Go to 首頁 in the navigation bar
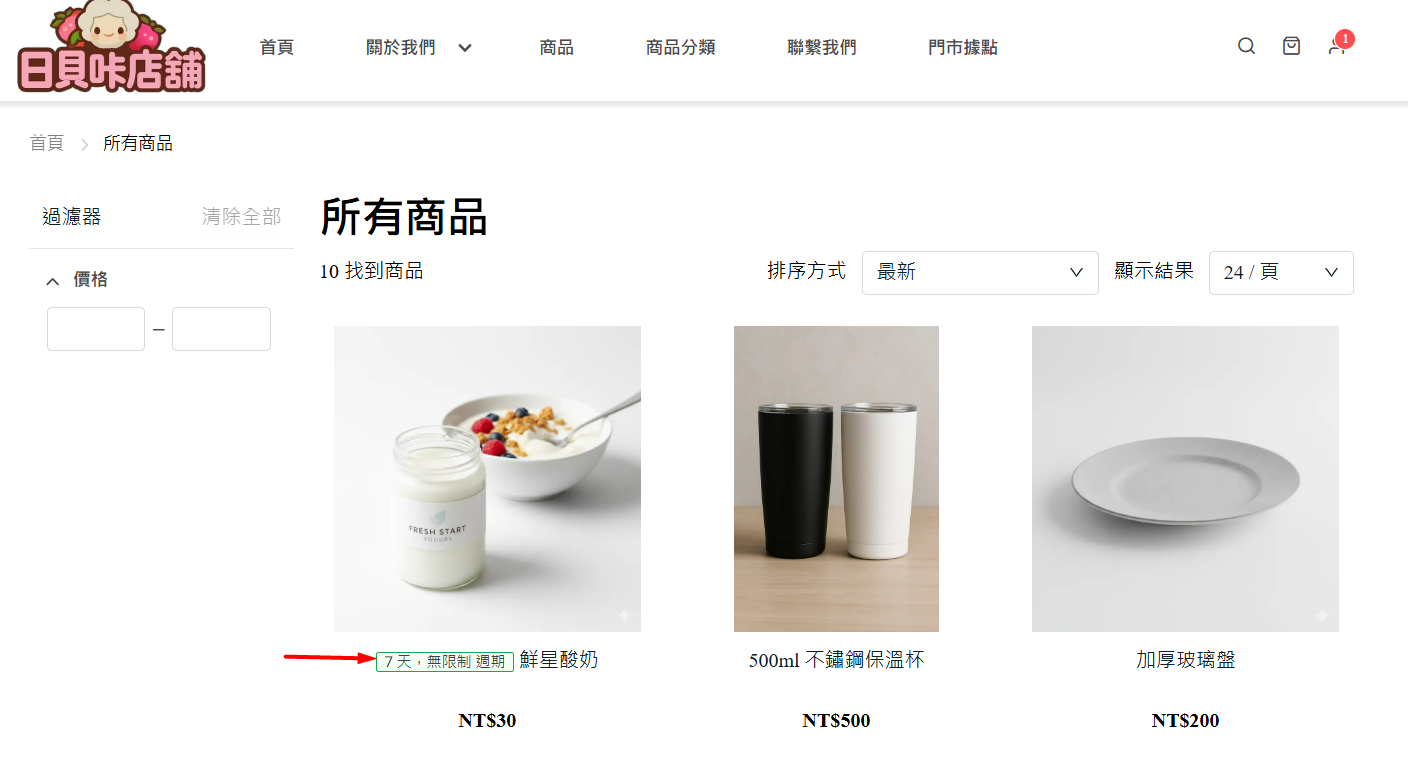1408x759 pixels. (277, 48)
